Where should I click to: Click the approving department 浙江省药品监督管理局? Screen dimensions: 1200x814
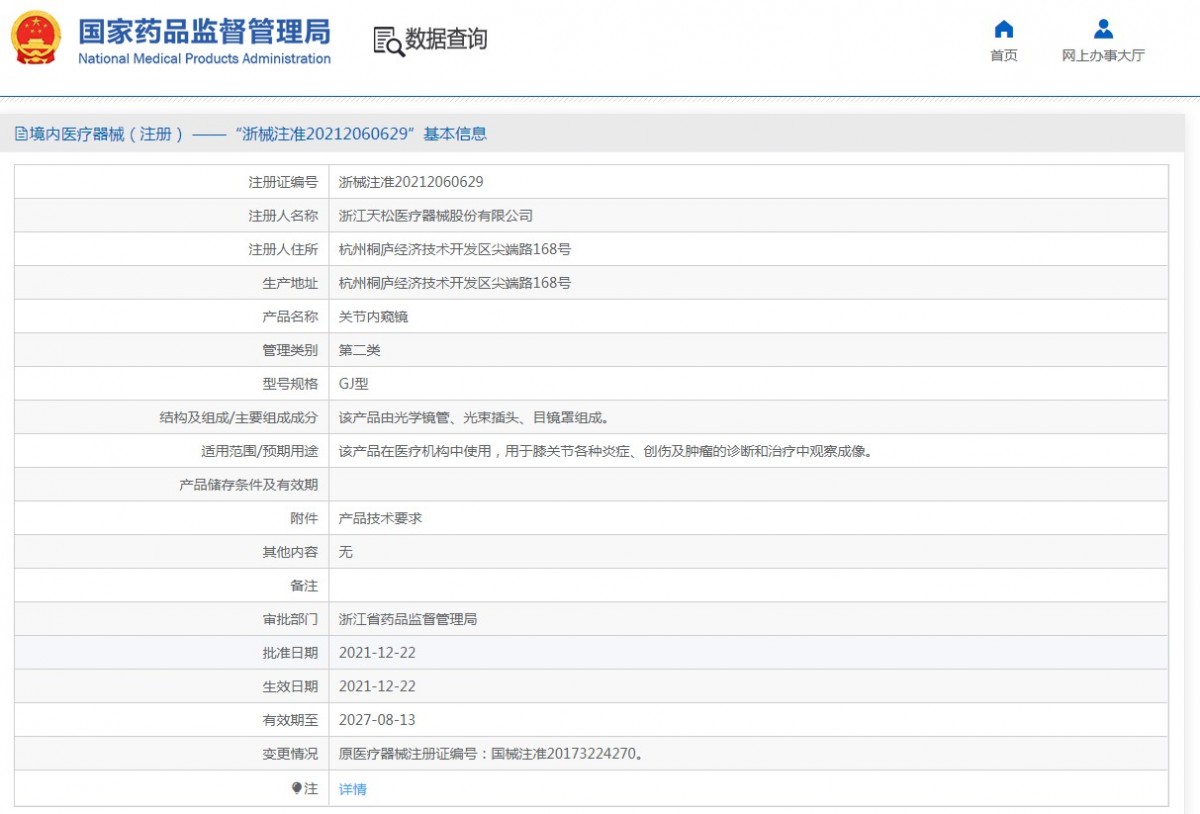[x=407, y=619]
